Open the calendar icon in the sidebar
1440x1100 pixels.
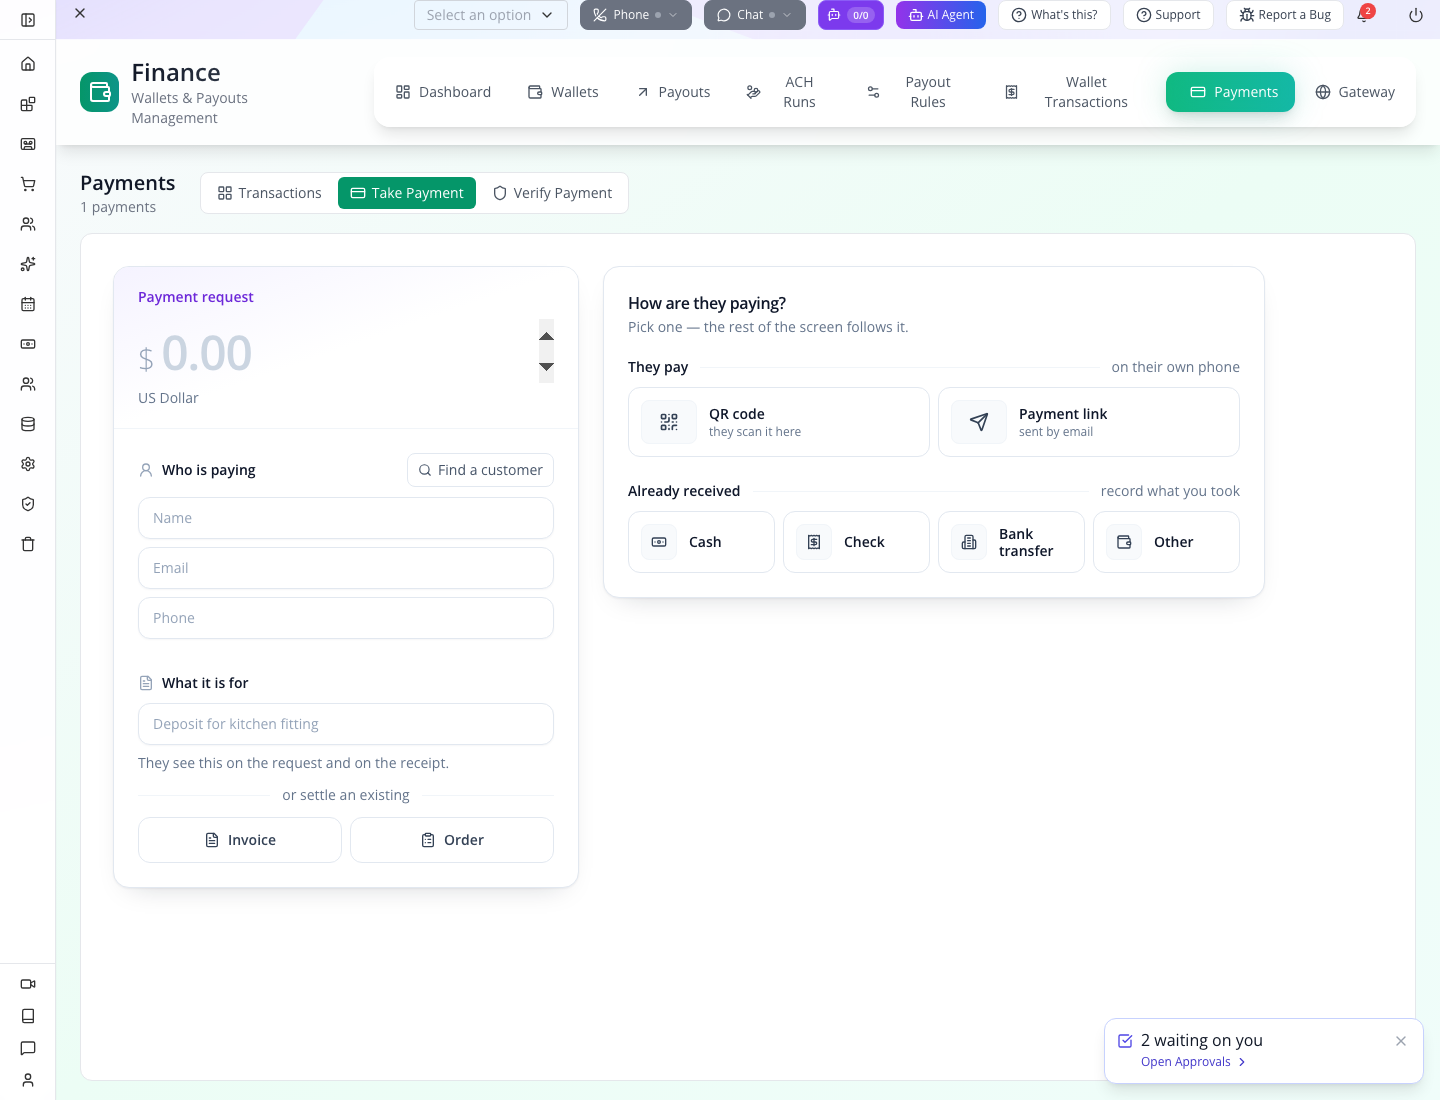click(28, 304)
